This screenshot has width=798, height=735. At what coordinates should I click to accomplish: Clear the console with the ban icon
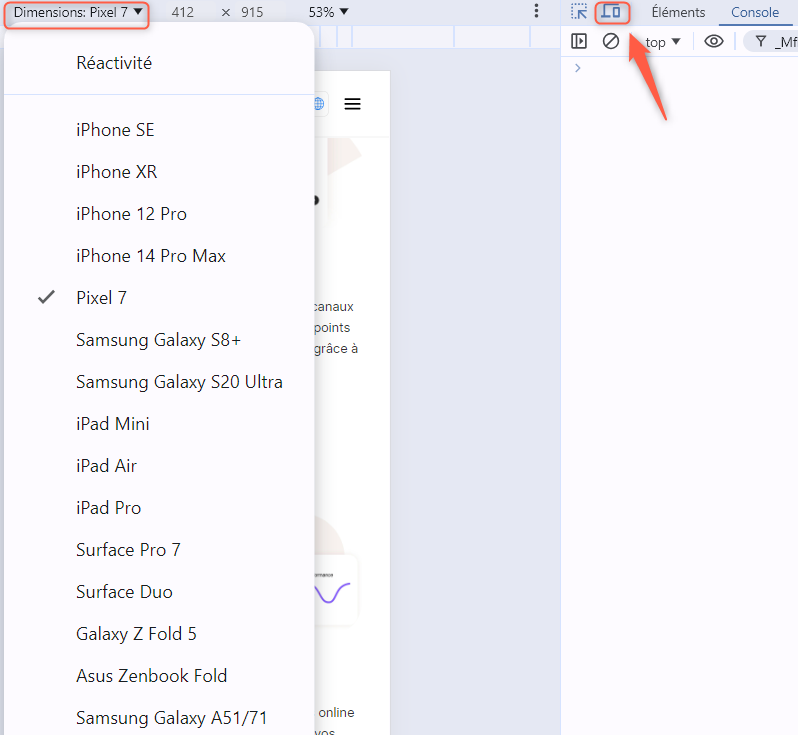pyautogui.click(x=611, y=41)
